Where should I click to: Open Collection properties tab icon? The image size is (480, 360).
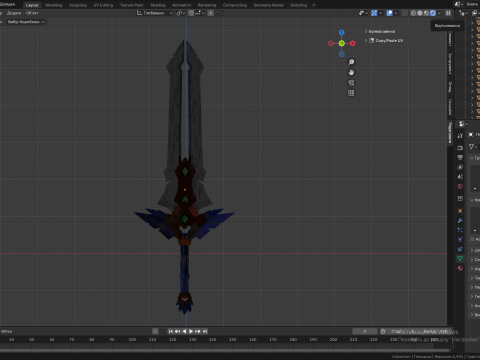point(460,199)
